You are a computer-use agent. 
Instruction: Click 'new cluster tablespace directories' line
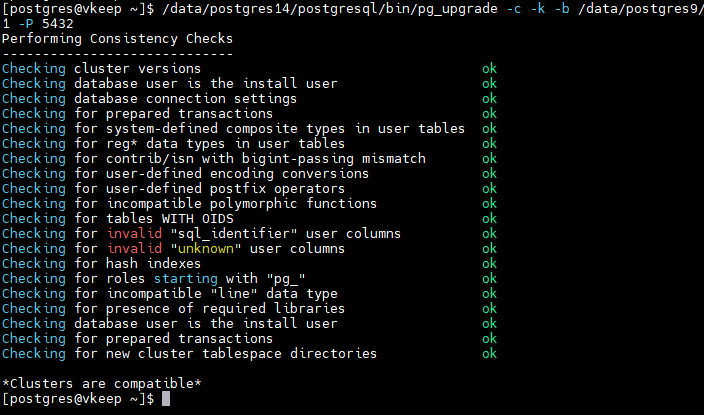pos(189,354)
